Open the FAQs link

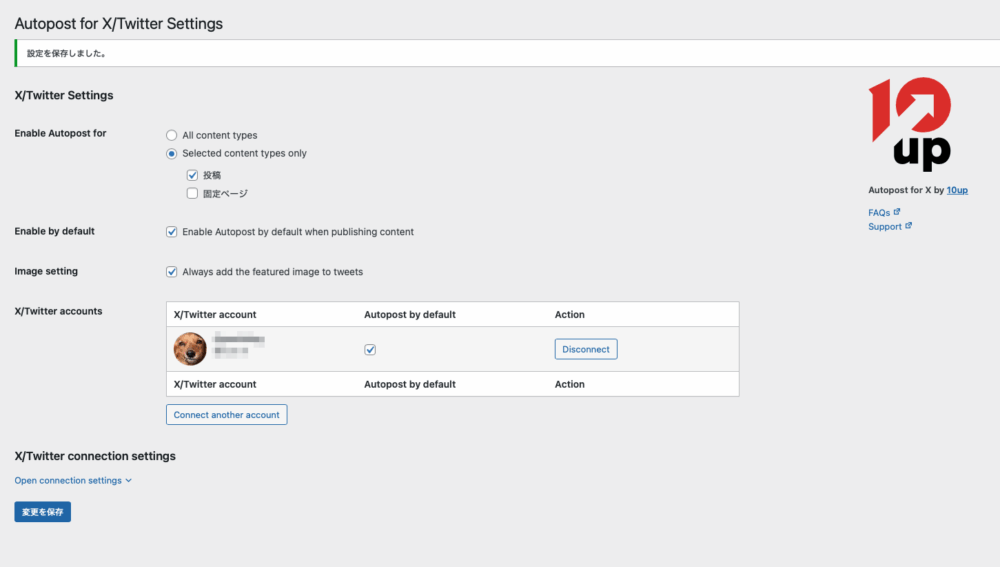(879, 213)
